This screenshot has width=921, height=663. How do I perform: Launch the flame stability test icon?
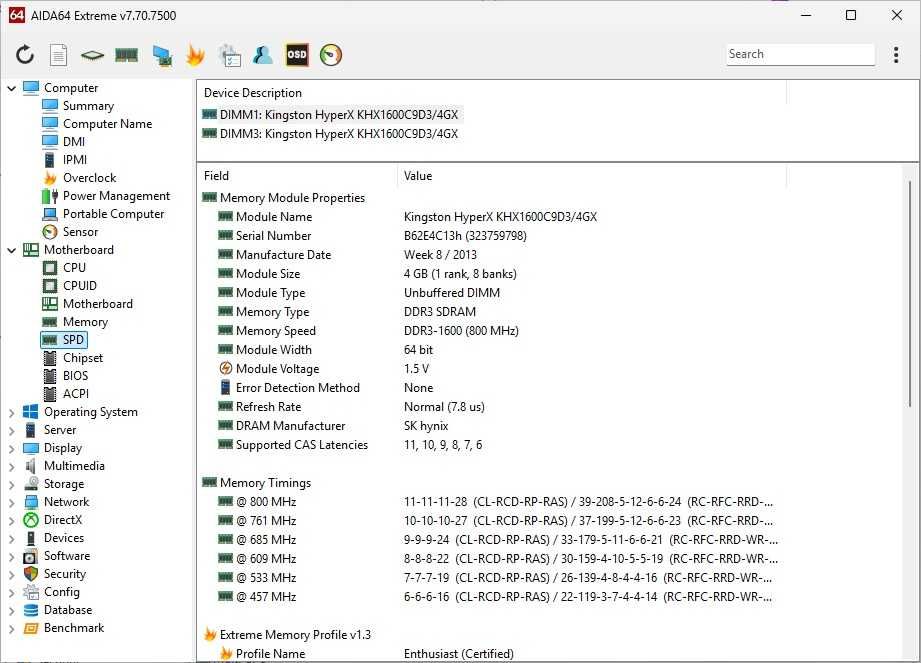click(x=195, y=55)
